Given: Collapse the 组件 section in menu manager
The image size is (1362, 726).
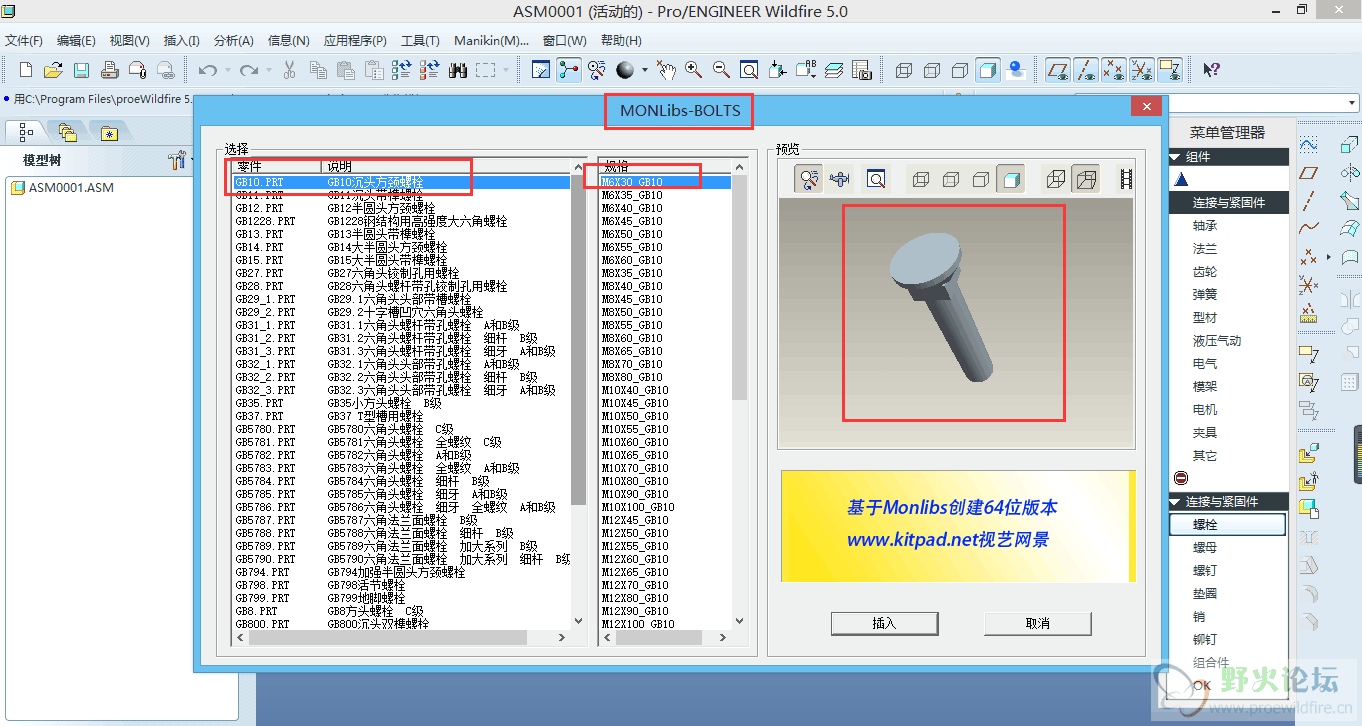Looking at the screenshot, I should pyautogui.click(x=1176, y=157).
